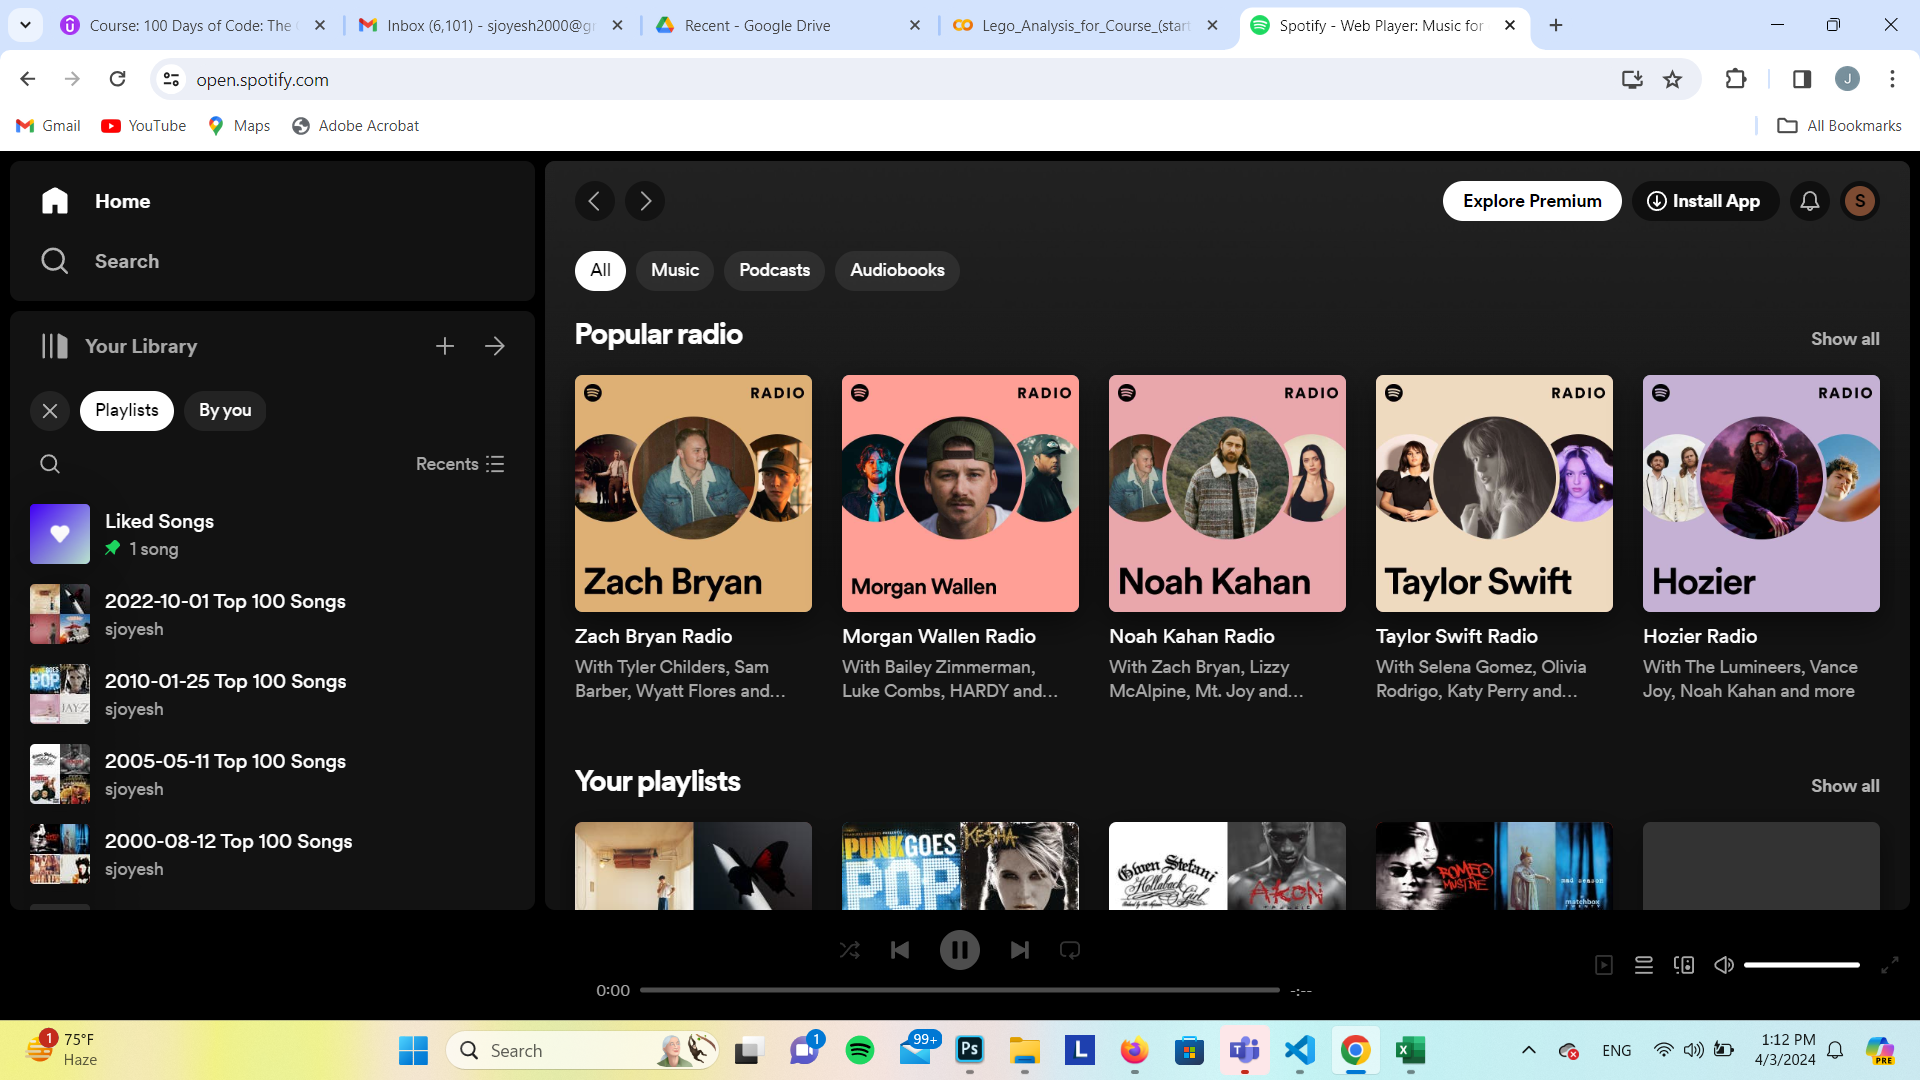Open Taylor Swift Radio thumbnail
1920x1080 pixels.
tap(1494, 493)
